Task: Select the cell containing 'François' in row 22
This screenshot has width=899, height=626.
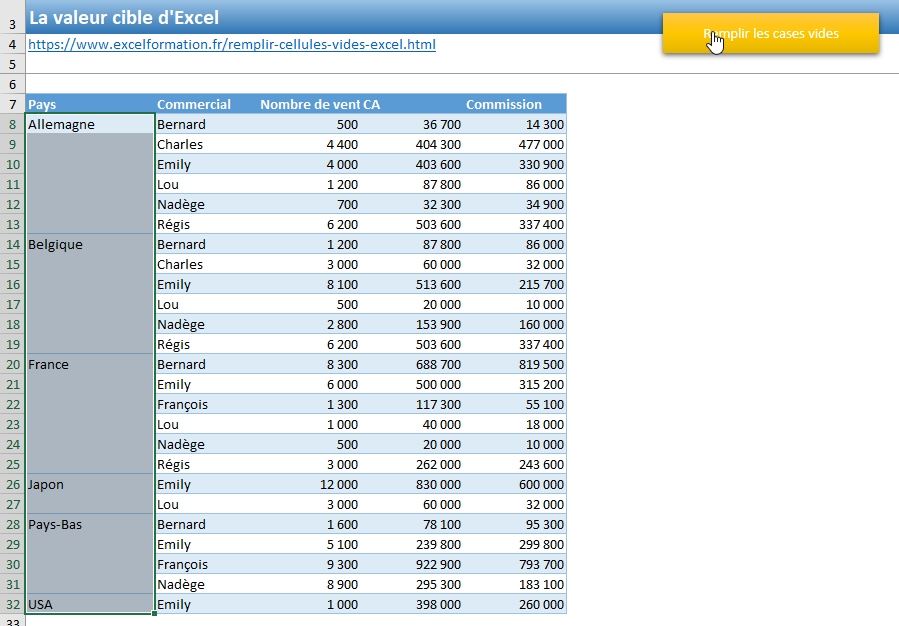Action: coord(204,404)
